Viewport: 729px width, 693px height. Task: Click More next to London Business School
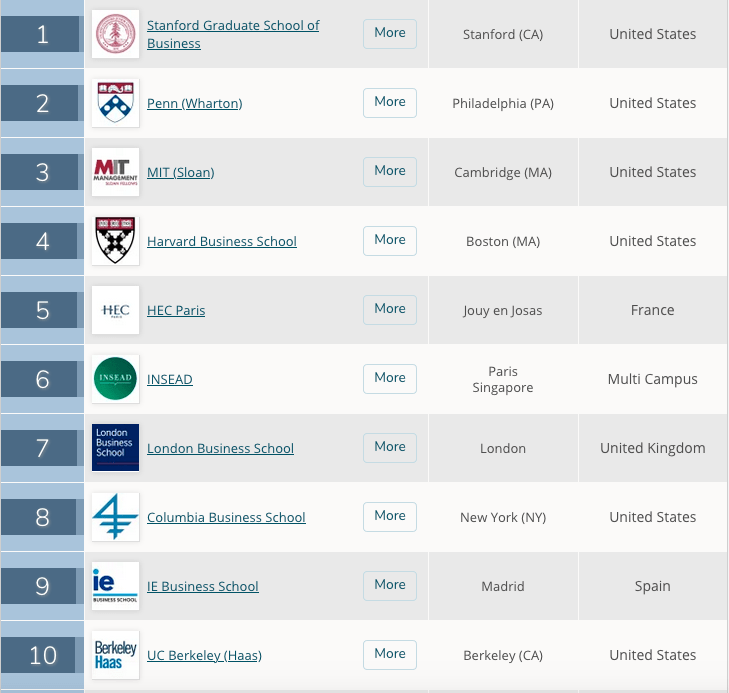point(390,448)
